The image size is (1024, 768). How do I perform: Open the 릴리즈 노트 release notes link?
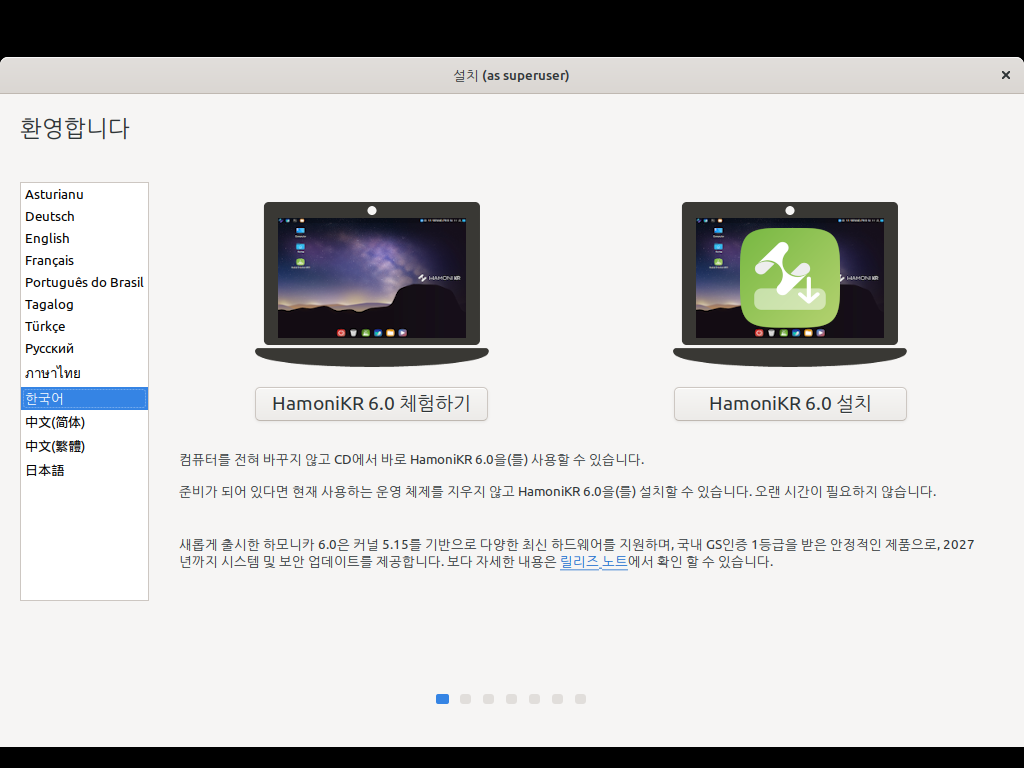593,562
